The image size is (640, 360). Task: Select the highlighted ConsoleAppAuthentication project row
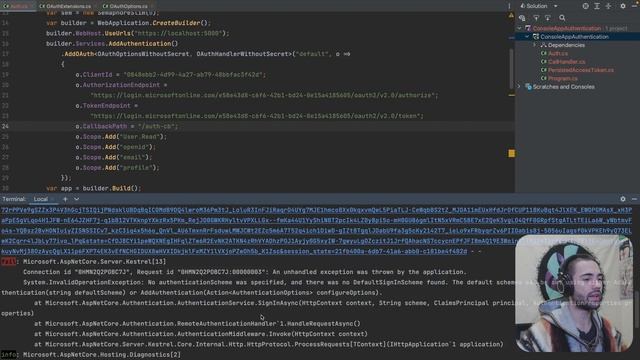pos(578,37)
